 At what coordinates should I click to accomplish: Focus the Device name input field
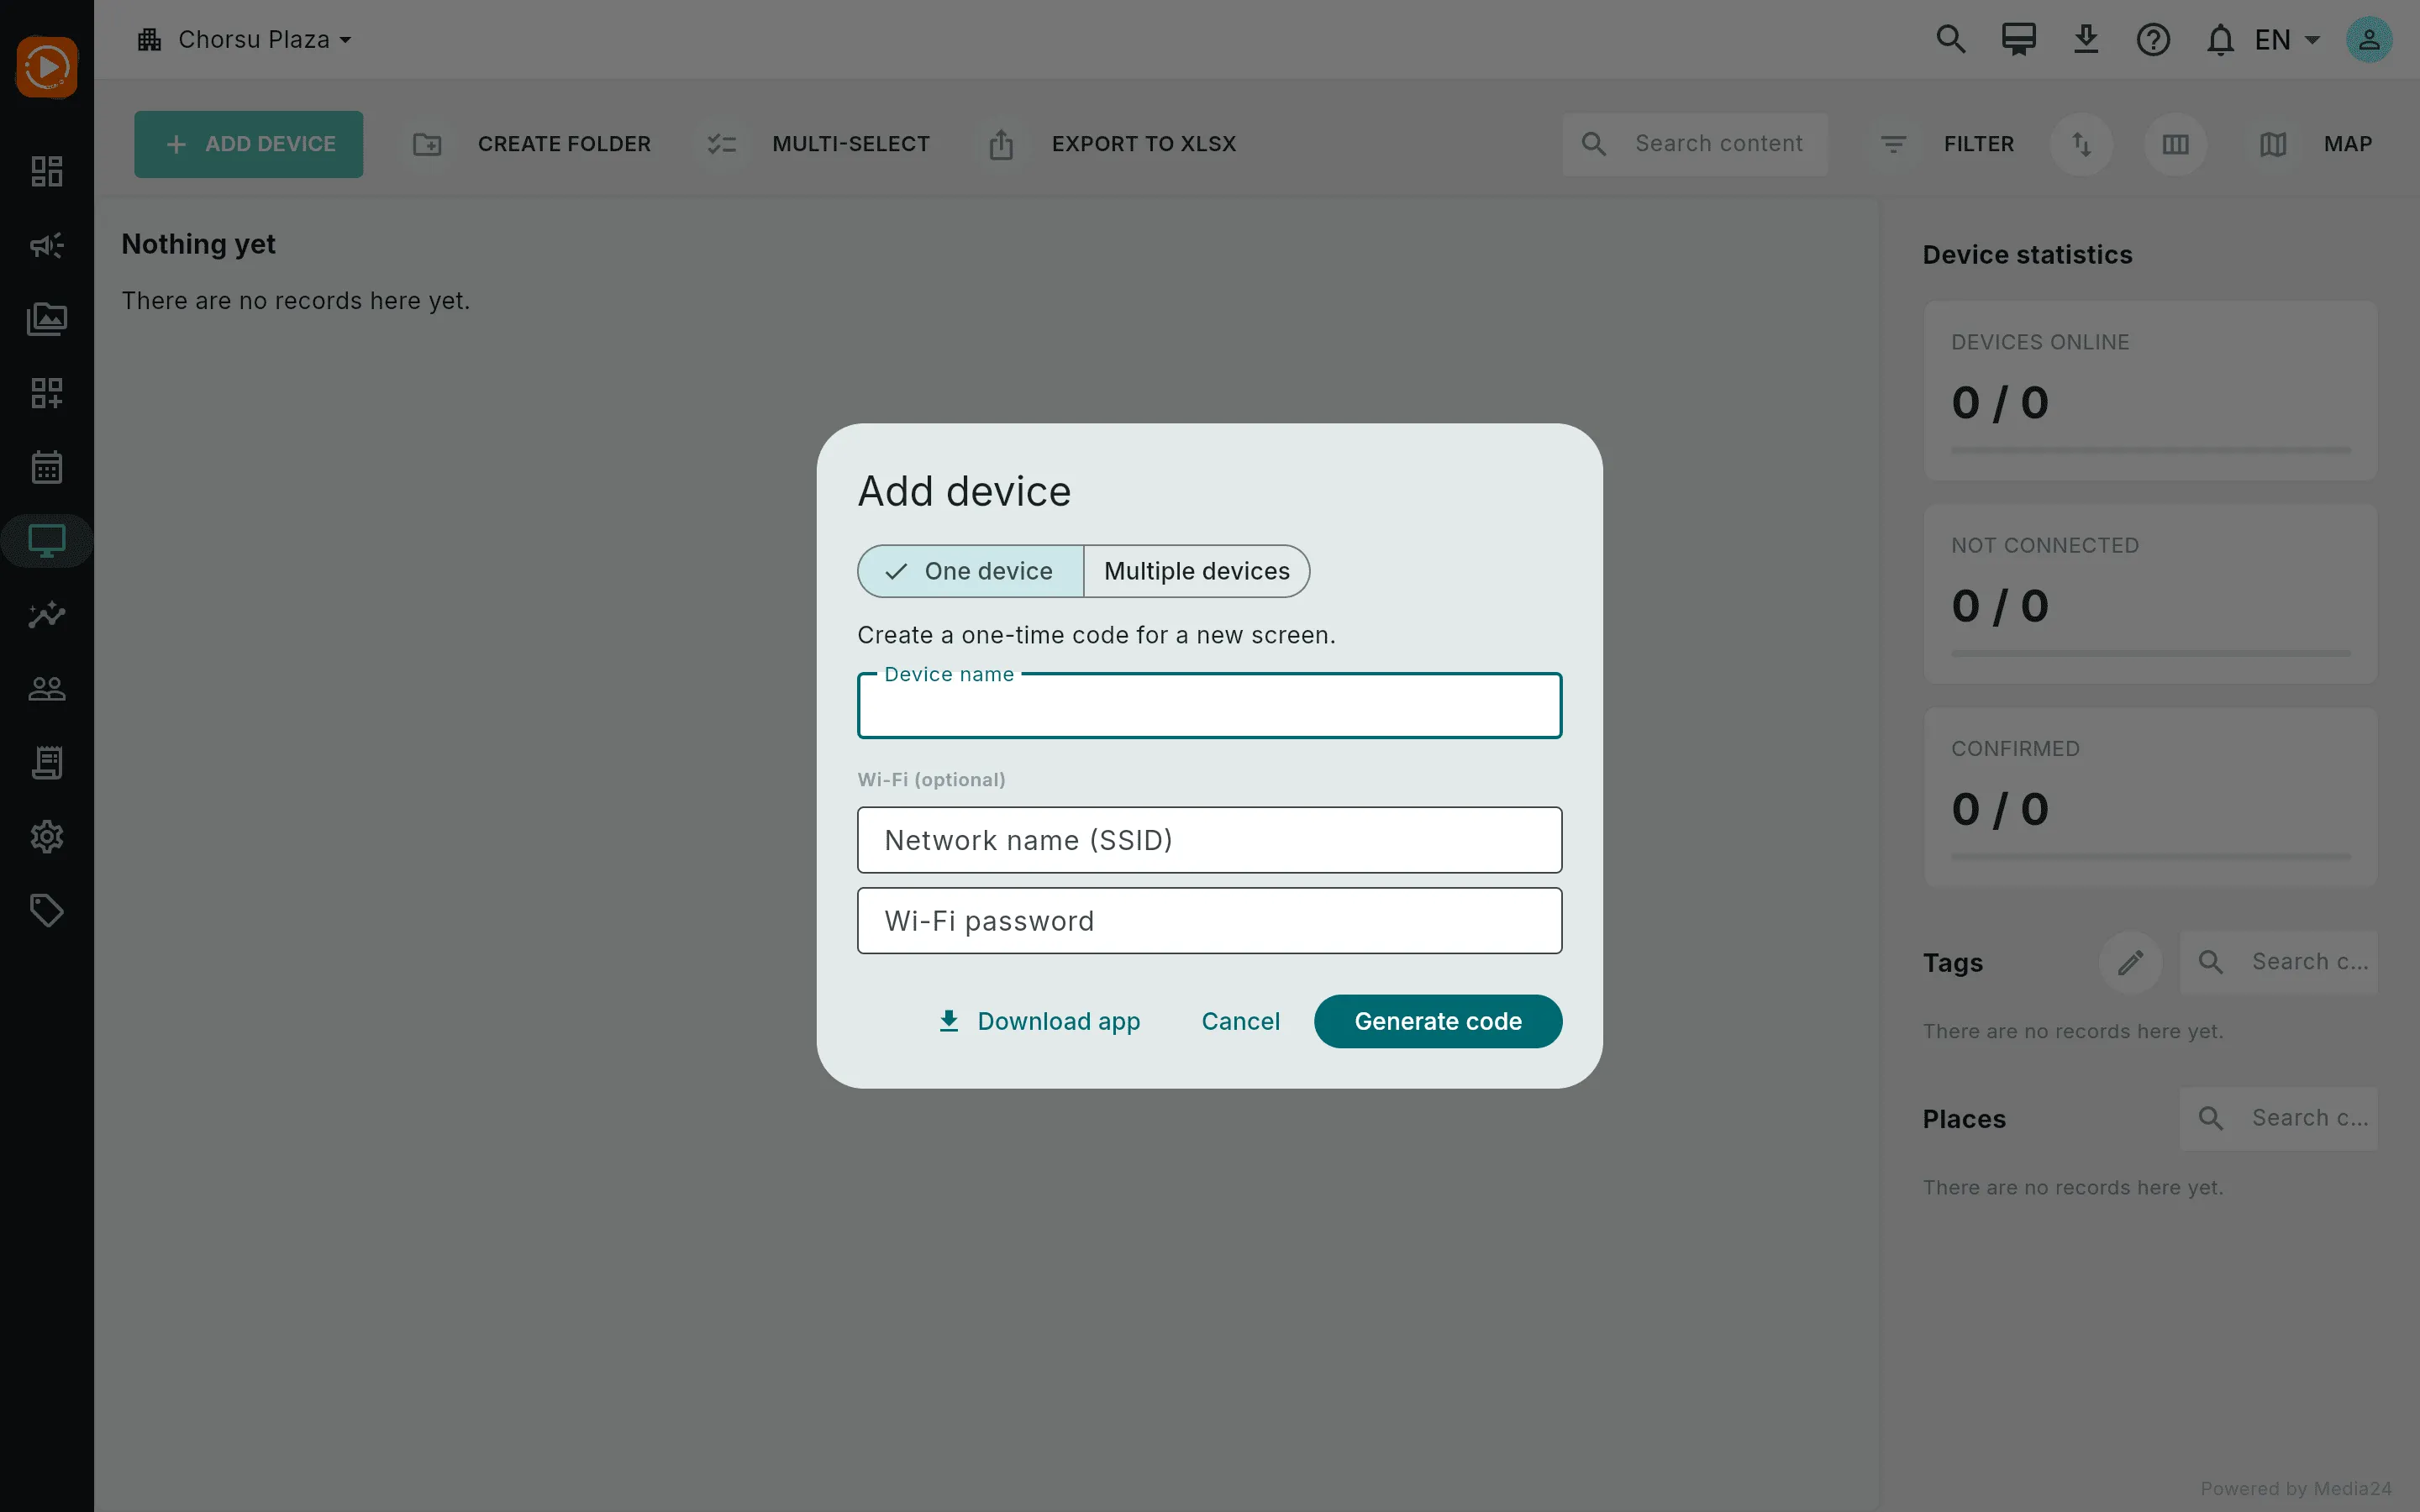coord(1210,706)
